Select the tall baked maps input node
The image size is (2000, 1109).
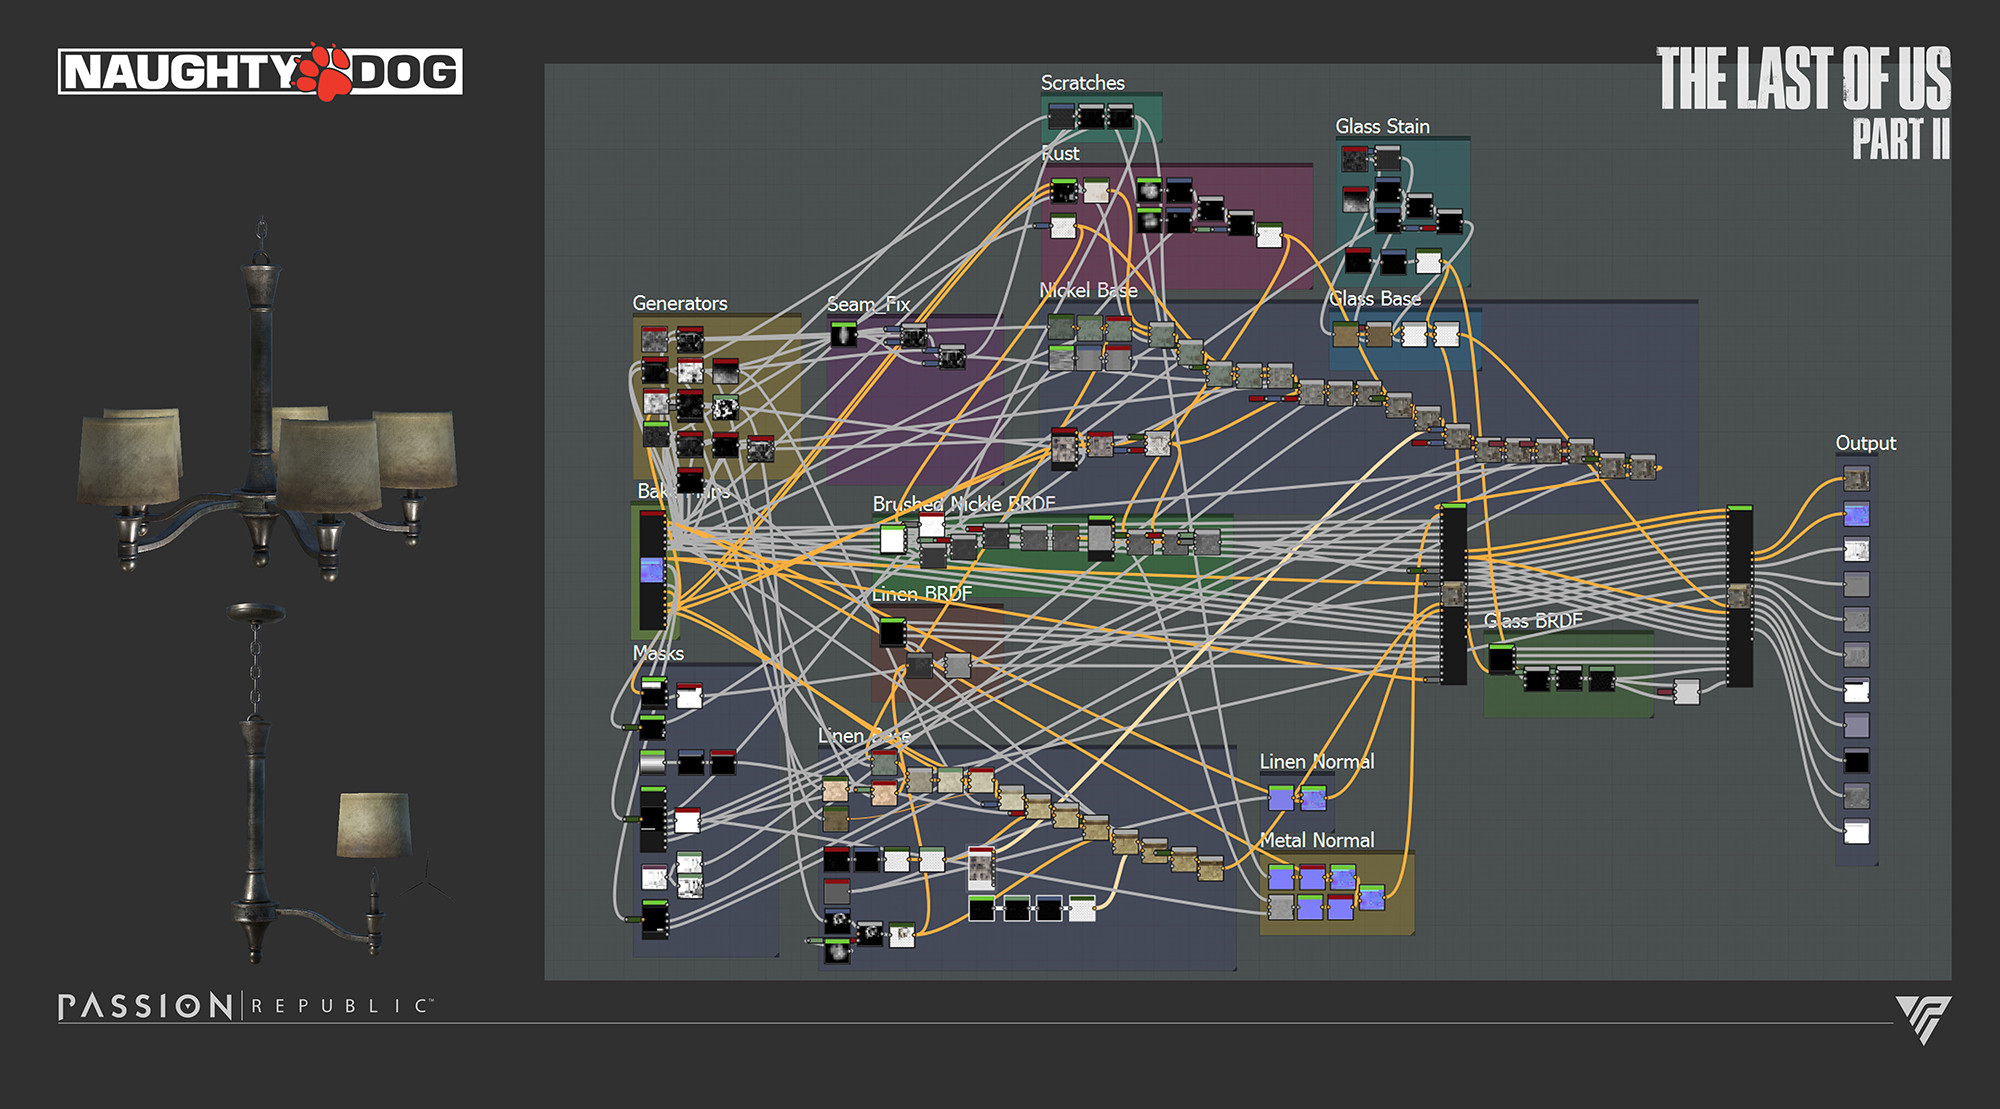652,570
